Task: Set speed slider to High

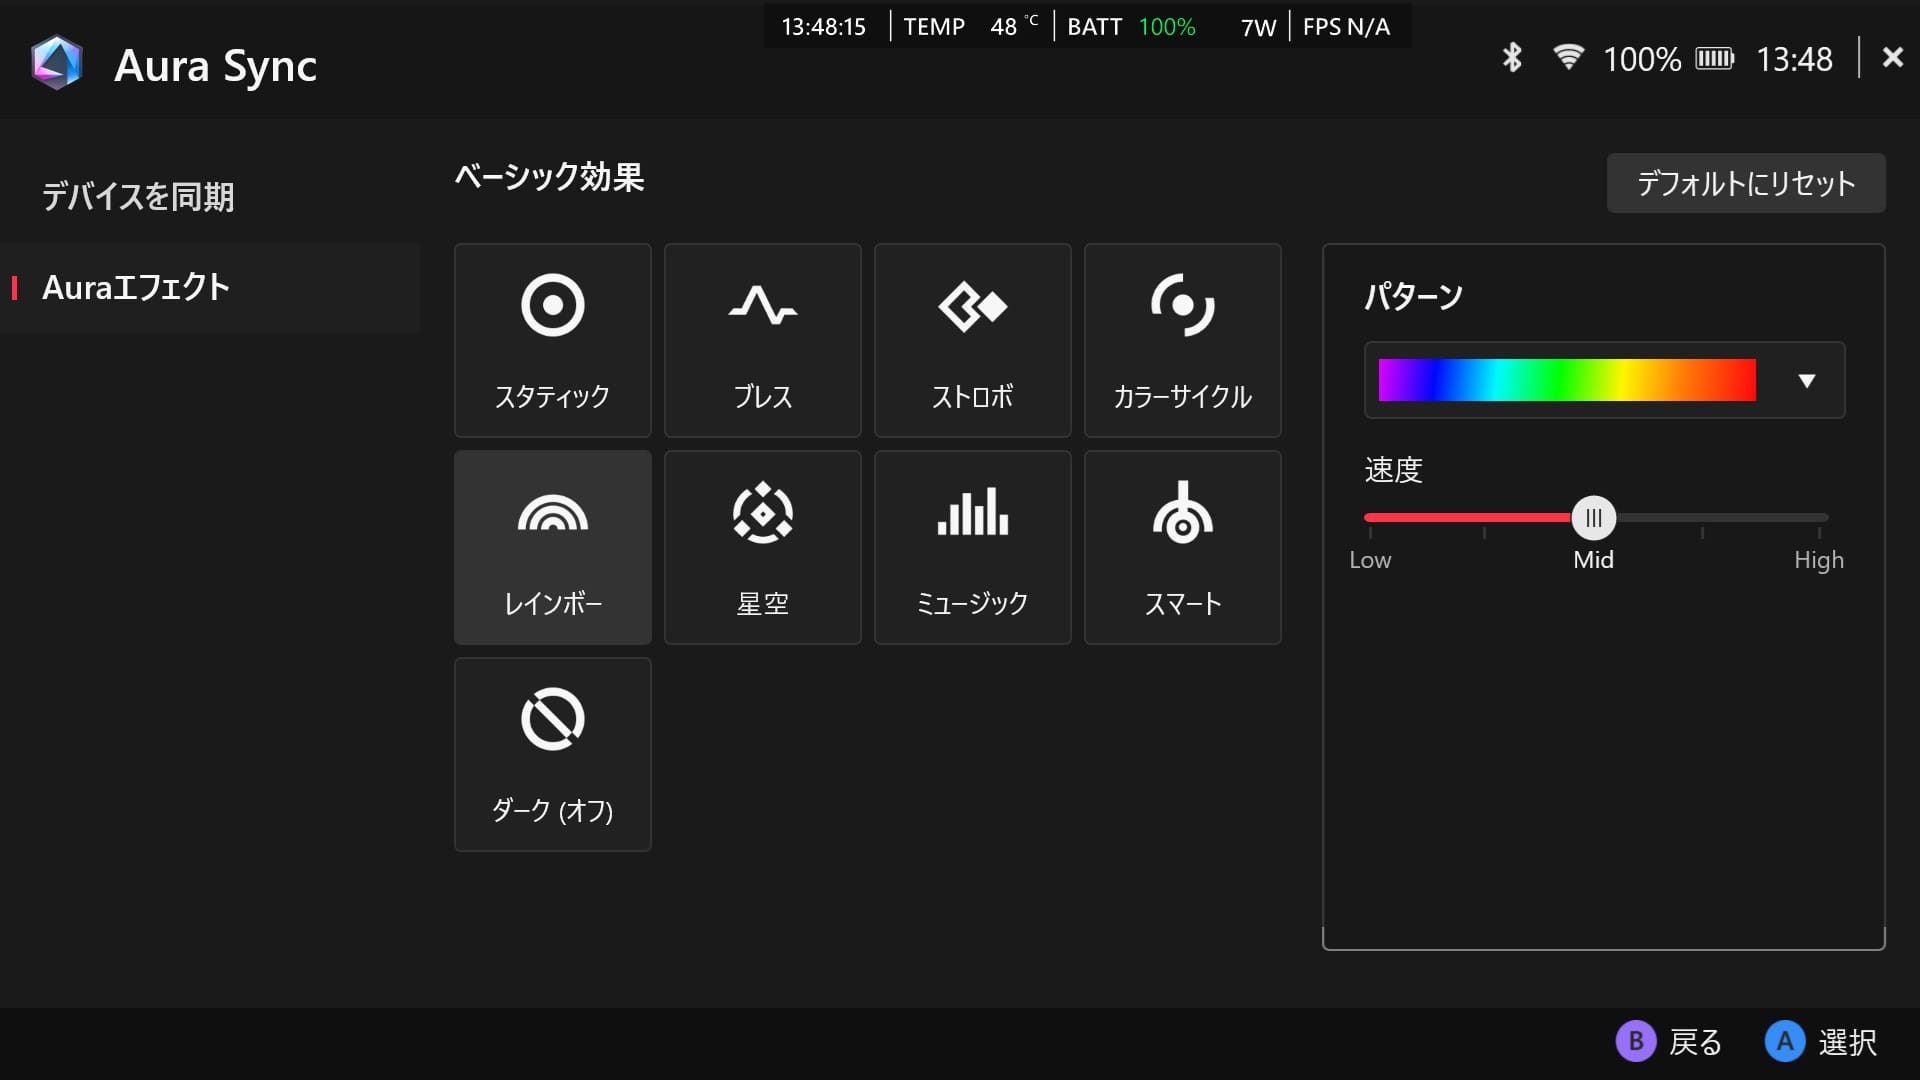Action: 1819,518
